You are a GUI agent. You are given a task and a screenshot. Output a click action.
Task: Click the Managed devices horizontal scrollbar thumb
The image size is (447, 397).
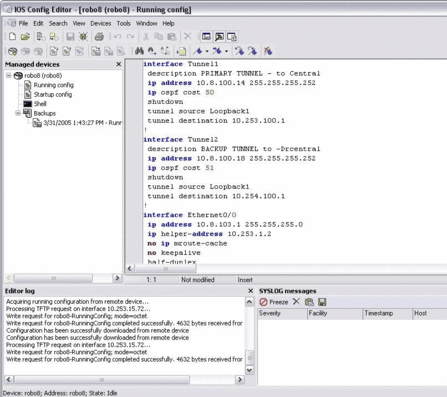[x=53, y=278]
